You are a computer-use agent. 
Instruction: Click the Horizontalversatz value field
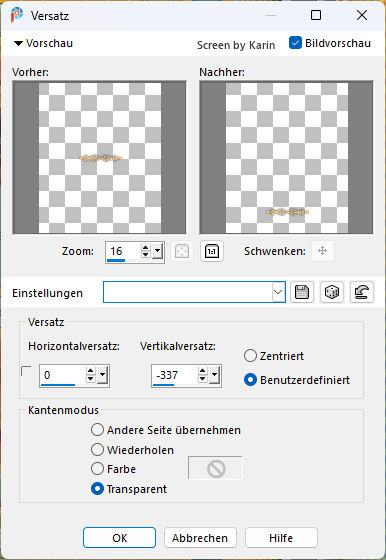point(62,375)
